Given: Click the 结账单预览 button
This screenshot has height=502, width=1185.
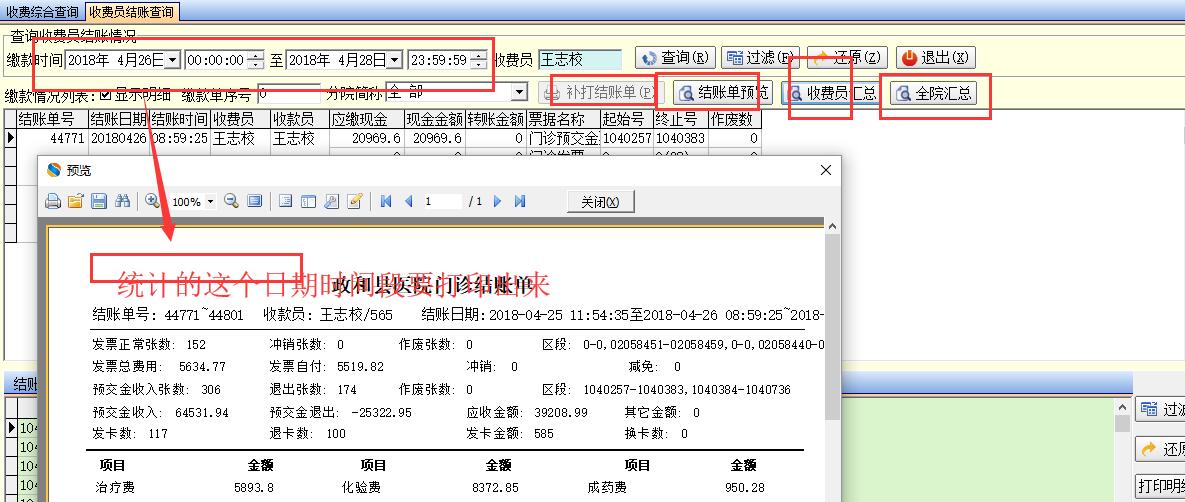Looking at the screenshot, I should (722, 93).
